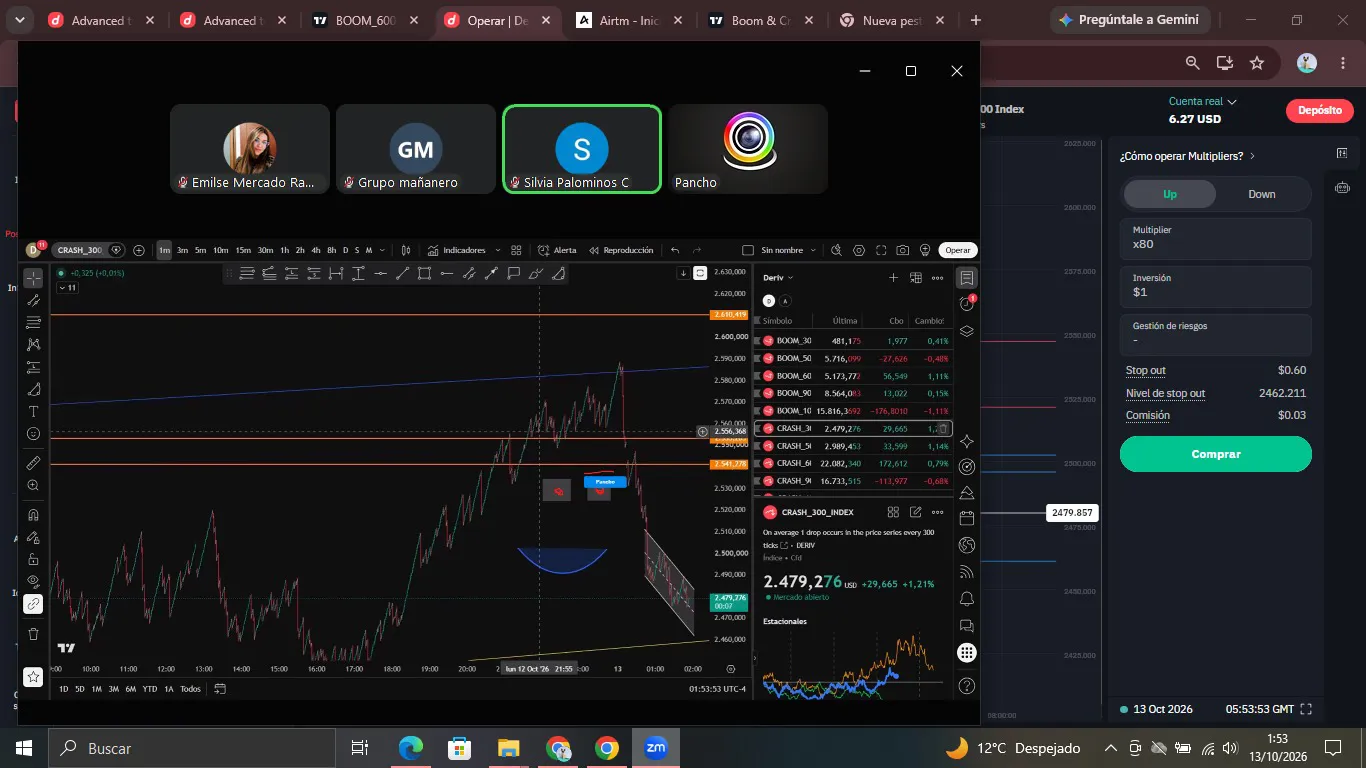1366x768 pixels.
Task: Click the red Depósito button
Action: pyautogui.click(x=1319, y=110)
